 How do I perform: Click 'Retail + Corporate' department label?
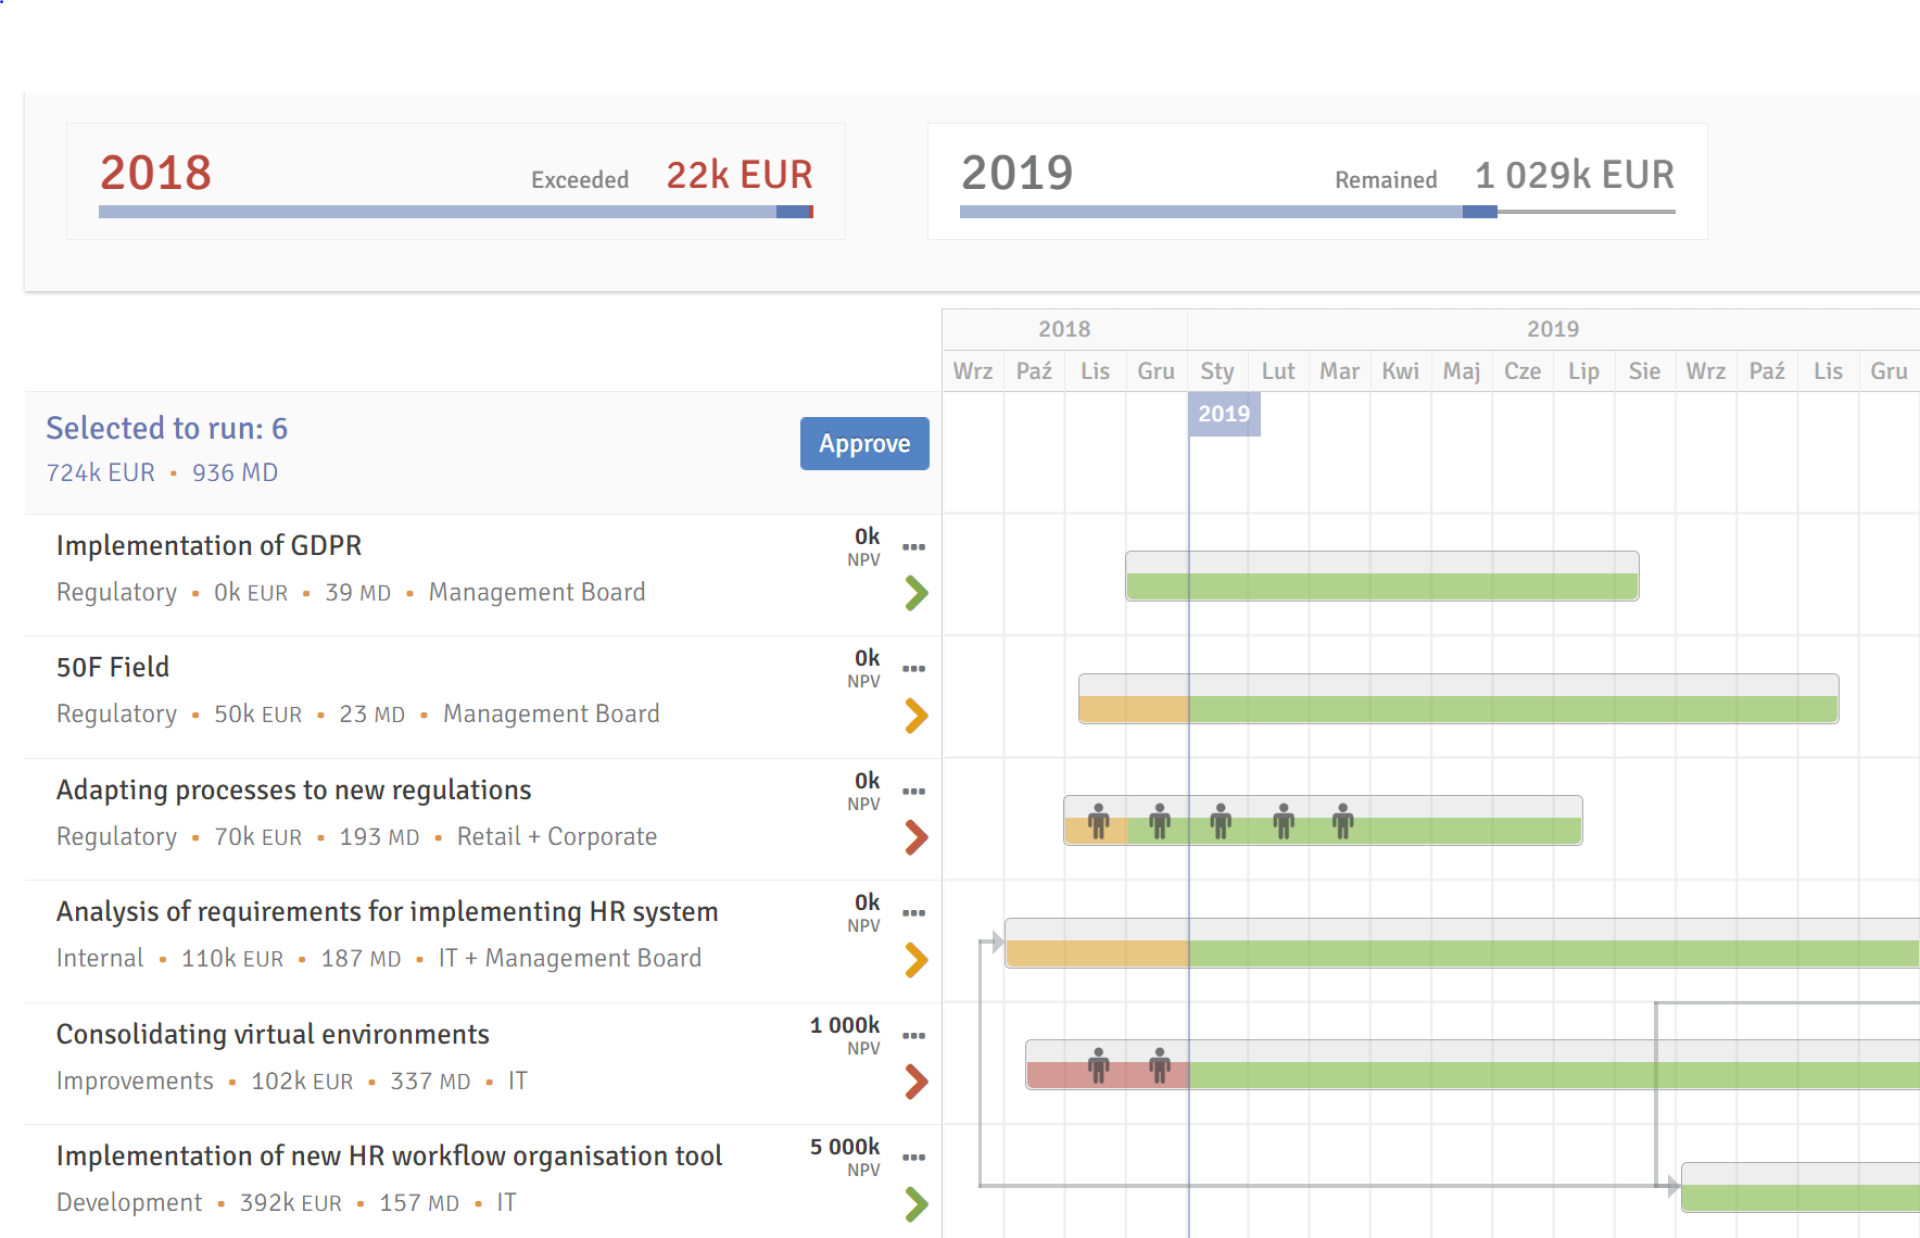[x=557, y=837]
